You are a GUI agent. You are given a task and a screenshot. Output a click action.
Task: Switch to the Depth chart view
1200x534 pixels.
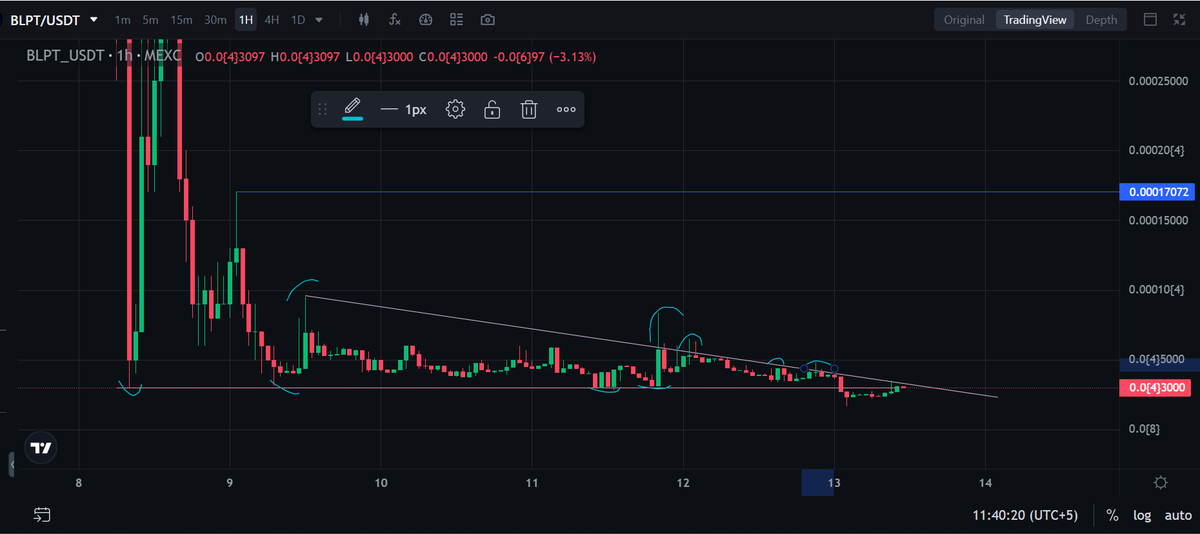pyautogui.click(x=1102, y=20)
